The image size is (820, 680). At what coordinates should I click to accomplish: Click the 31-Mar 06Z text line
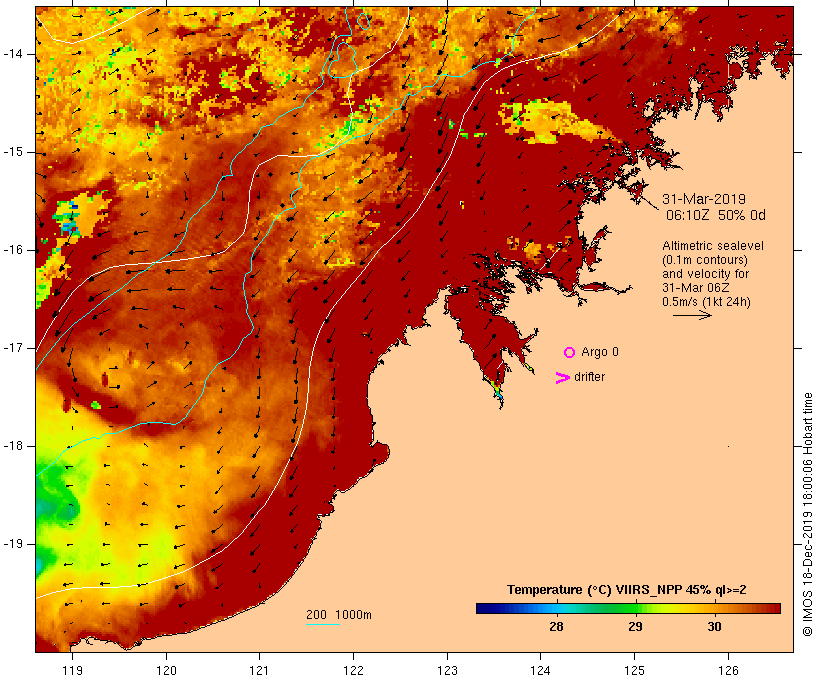click(x=696, y=288)
